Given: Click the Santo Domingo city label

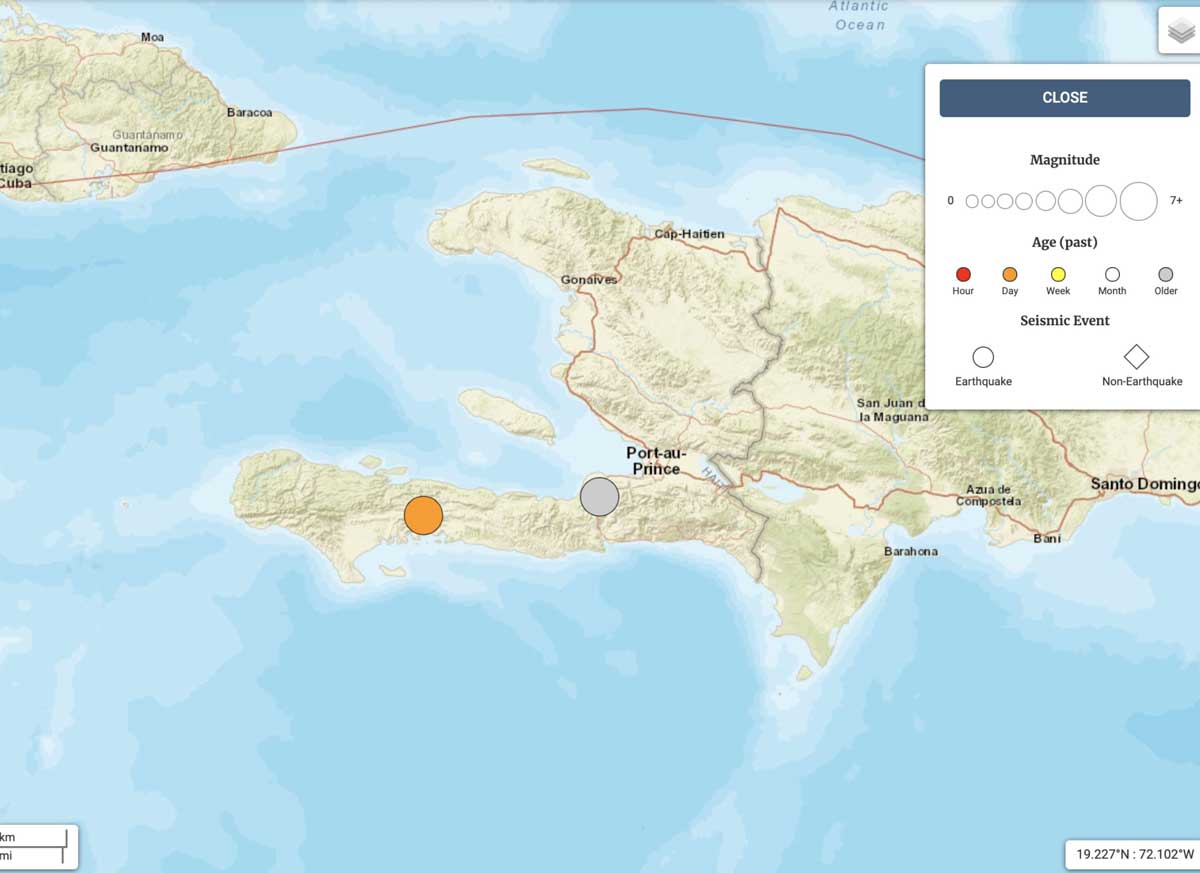Looking at the screenshot, I should pyautogui.click(x=1143, y=484).
